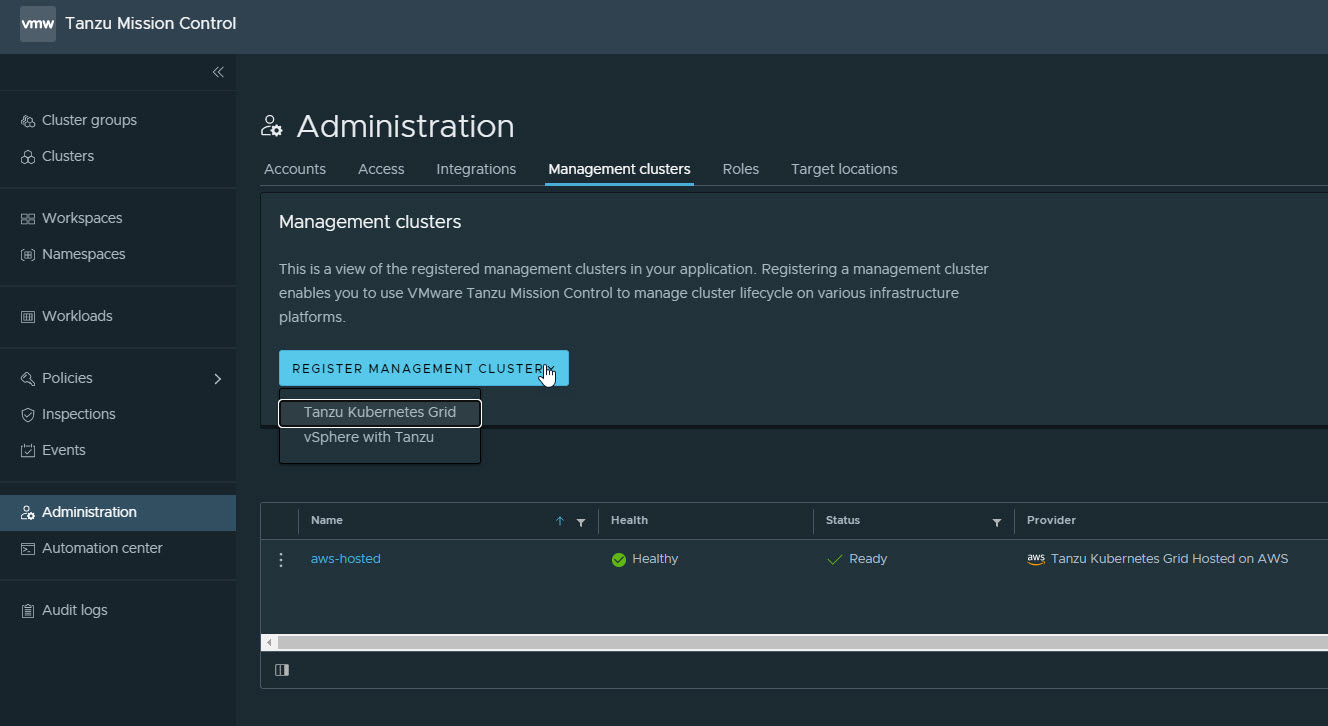1328x726 pixels.
Task: Open Inspections from the sidebar
Action: (x=78, y=414)
